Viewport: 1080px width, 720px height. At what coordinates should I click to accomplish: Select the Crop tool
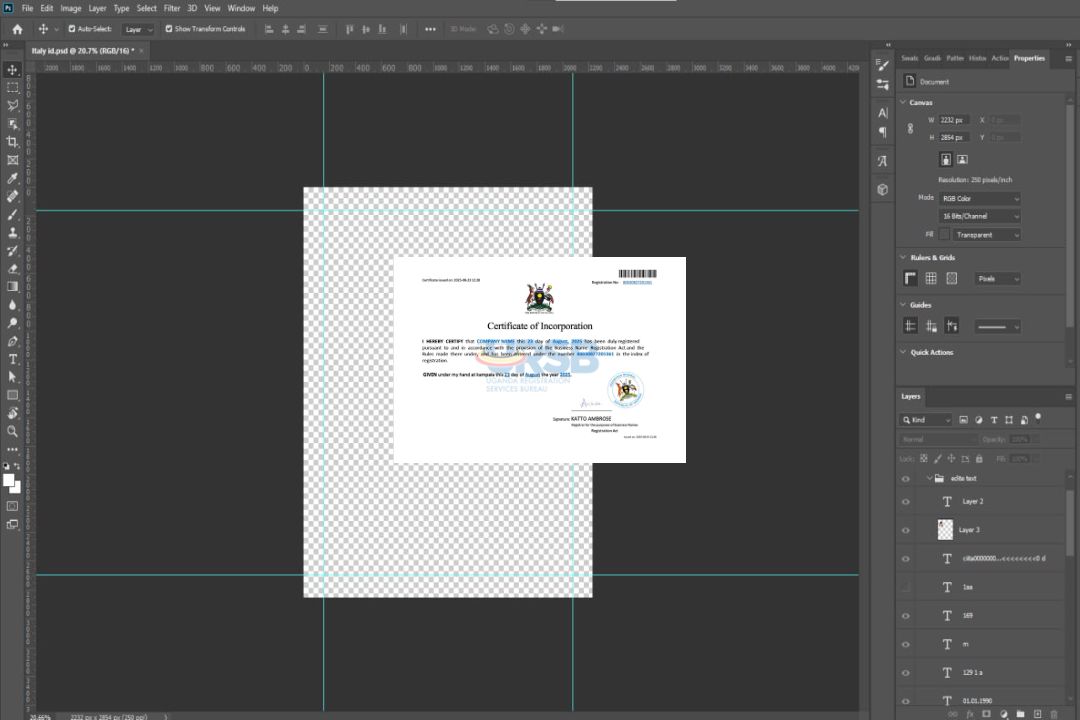click(13, 142)
